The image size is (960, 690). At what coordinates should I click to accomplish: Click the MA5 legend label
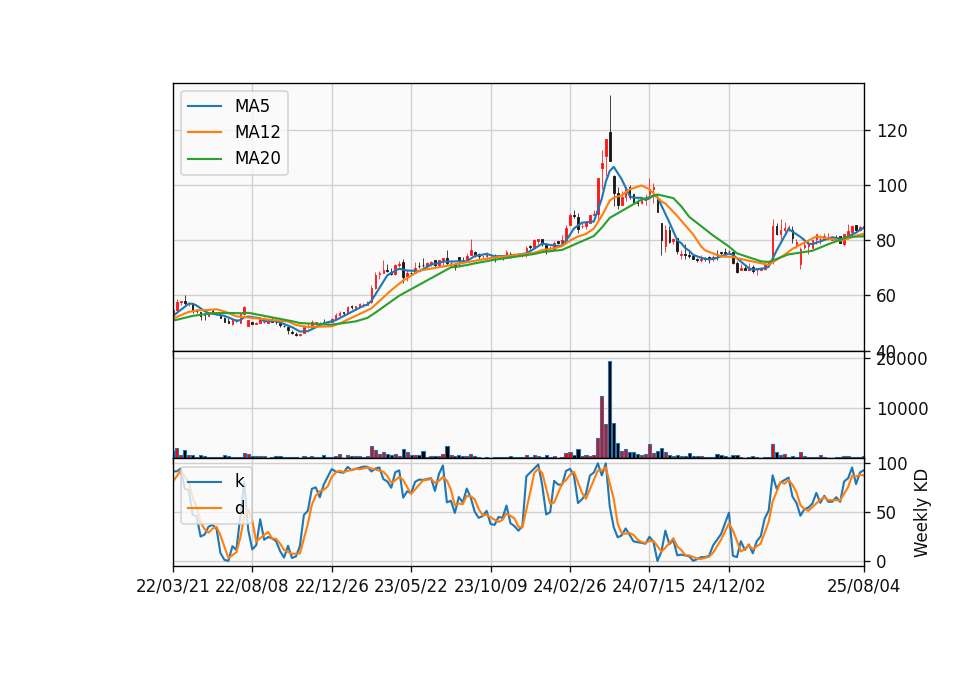[x=252, y=106]
